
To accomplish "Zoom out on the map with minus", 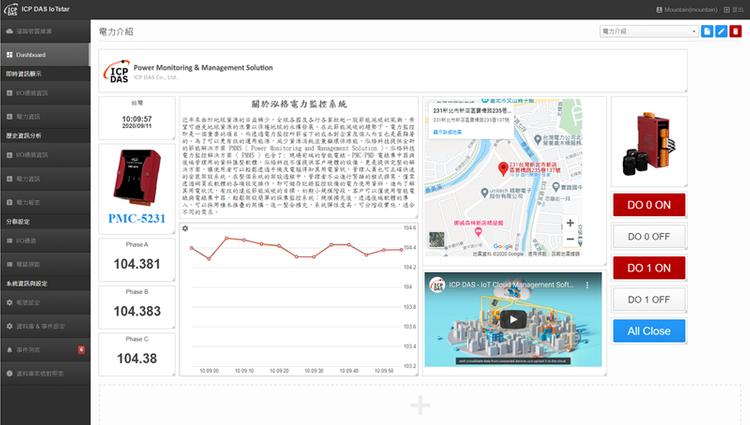I will [x=570, y=241].
